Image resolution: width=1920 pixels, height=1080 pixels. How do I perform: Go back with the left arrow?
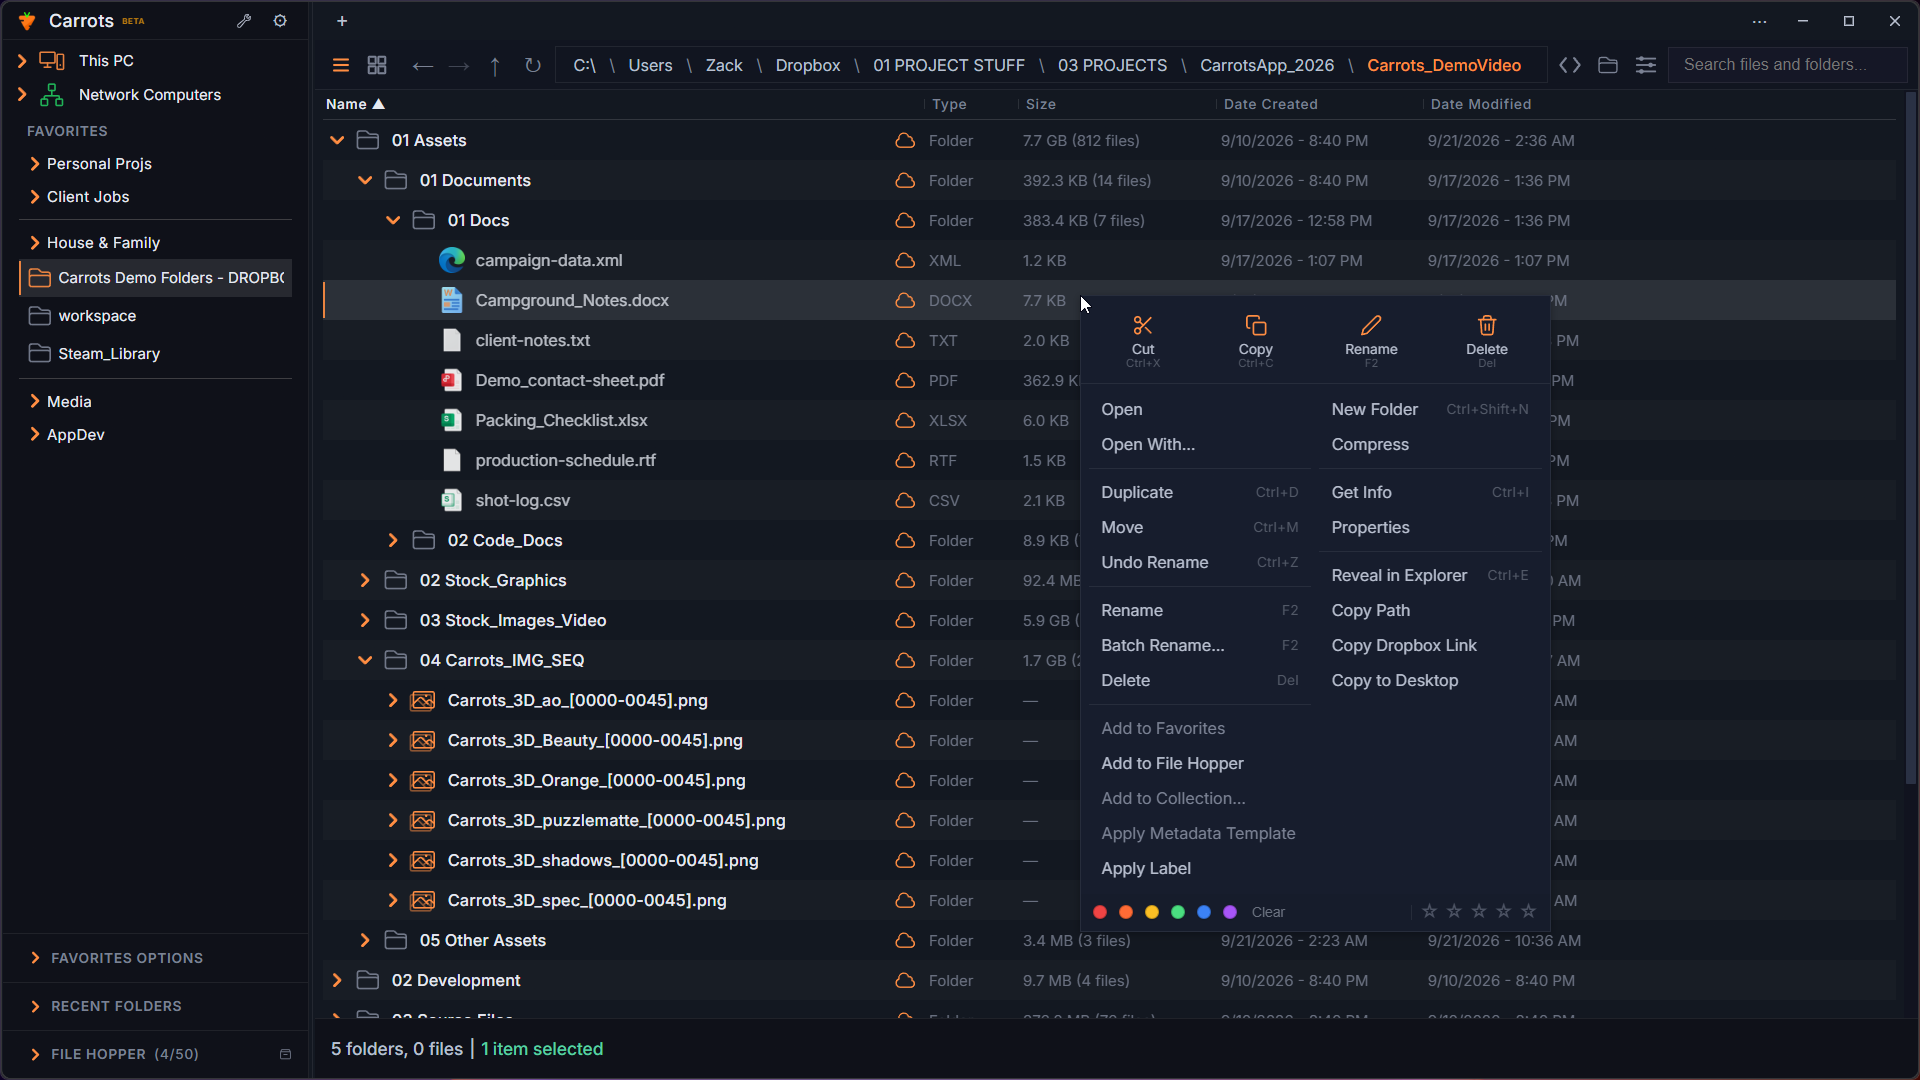click(422, 66)
